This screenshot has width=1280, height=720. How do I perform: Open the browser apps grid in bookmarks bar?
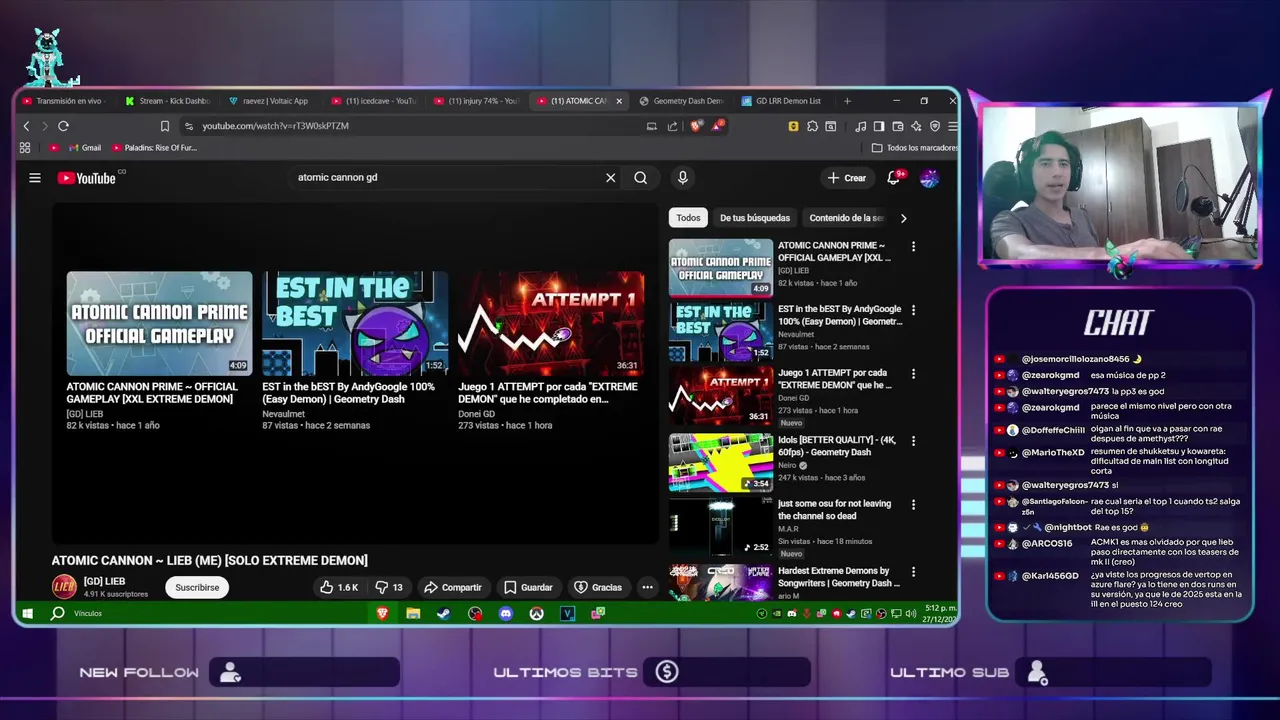click(x=25, y=148)
